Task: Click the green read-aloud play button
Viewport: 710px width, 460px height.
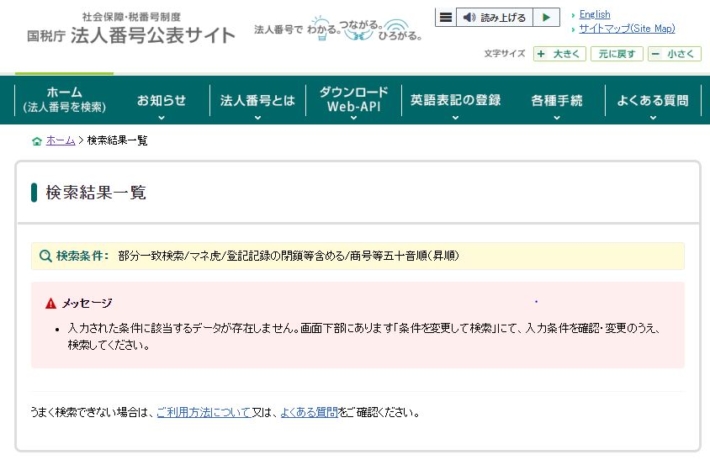Action: (x=546, y=18)
